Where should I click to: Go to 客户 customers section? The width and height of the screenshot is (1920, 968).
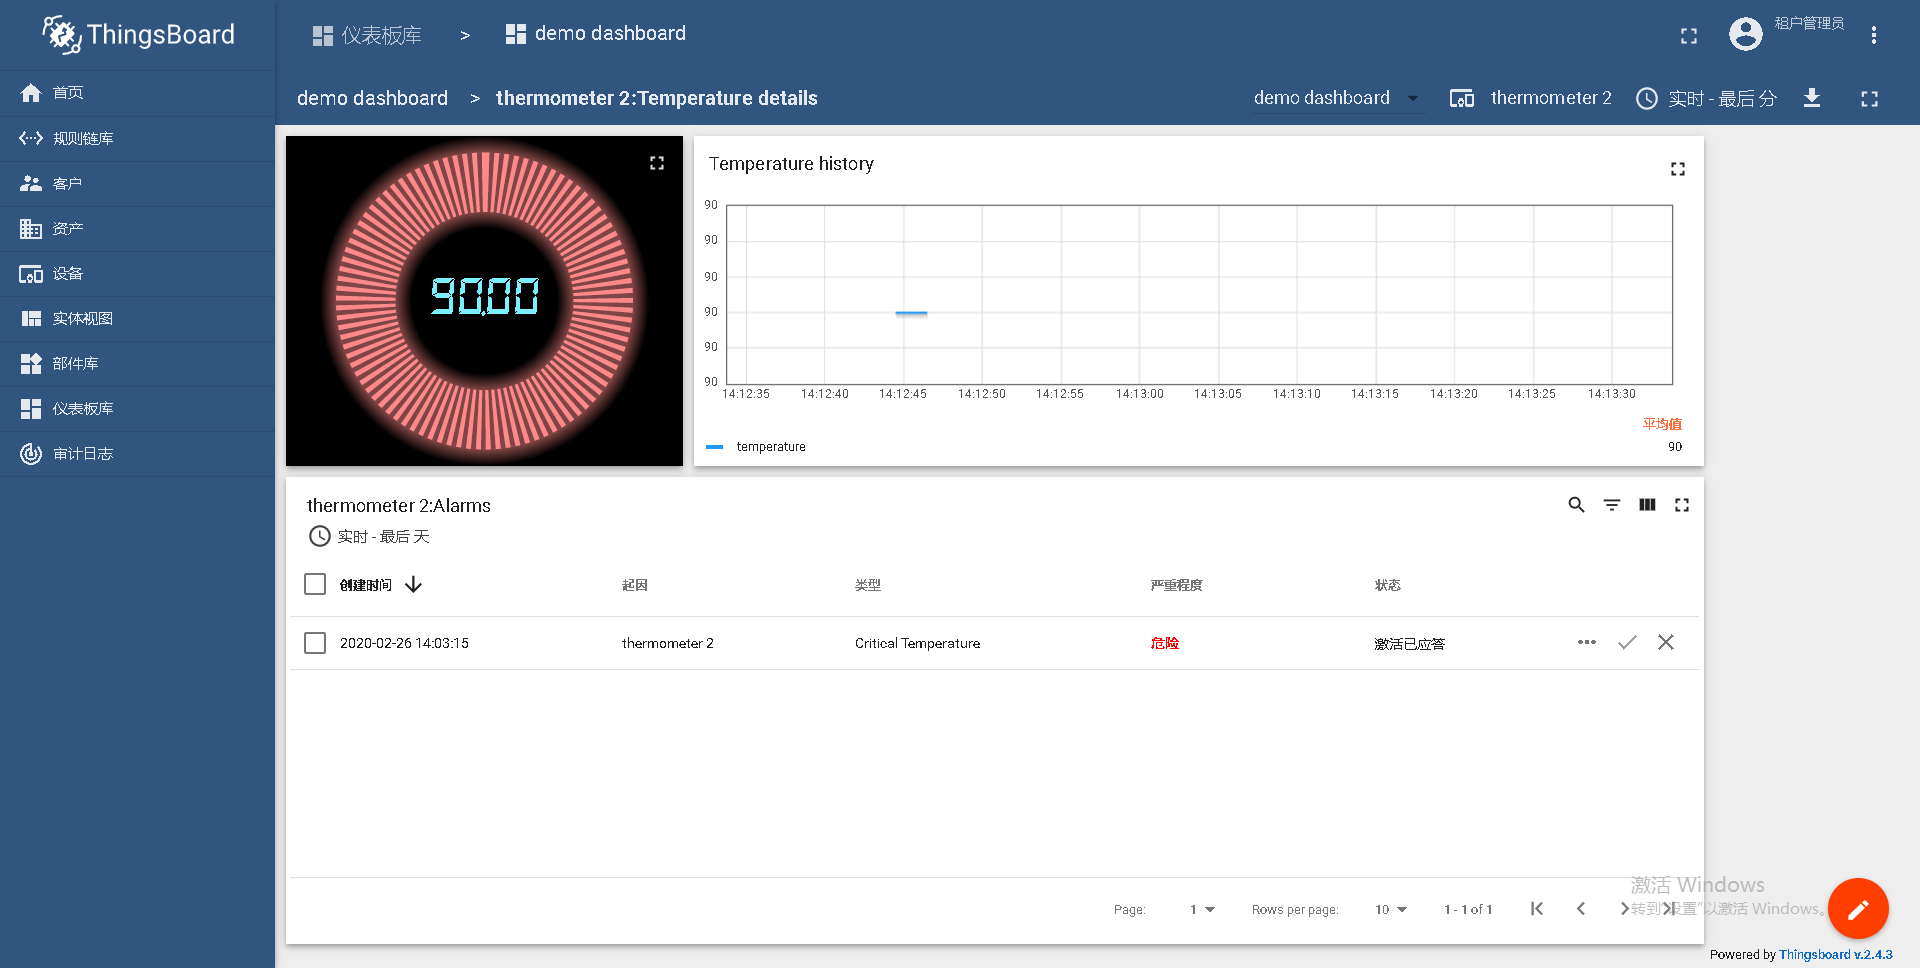pyautogui.click(x=137, y=183)
